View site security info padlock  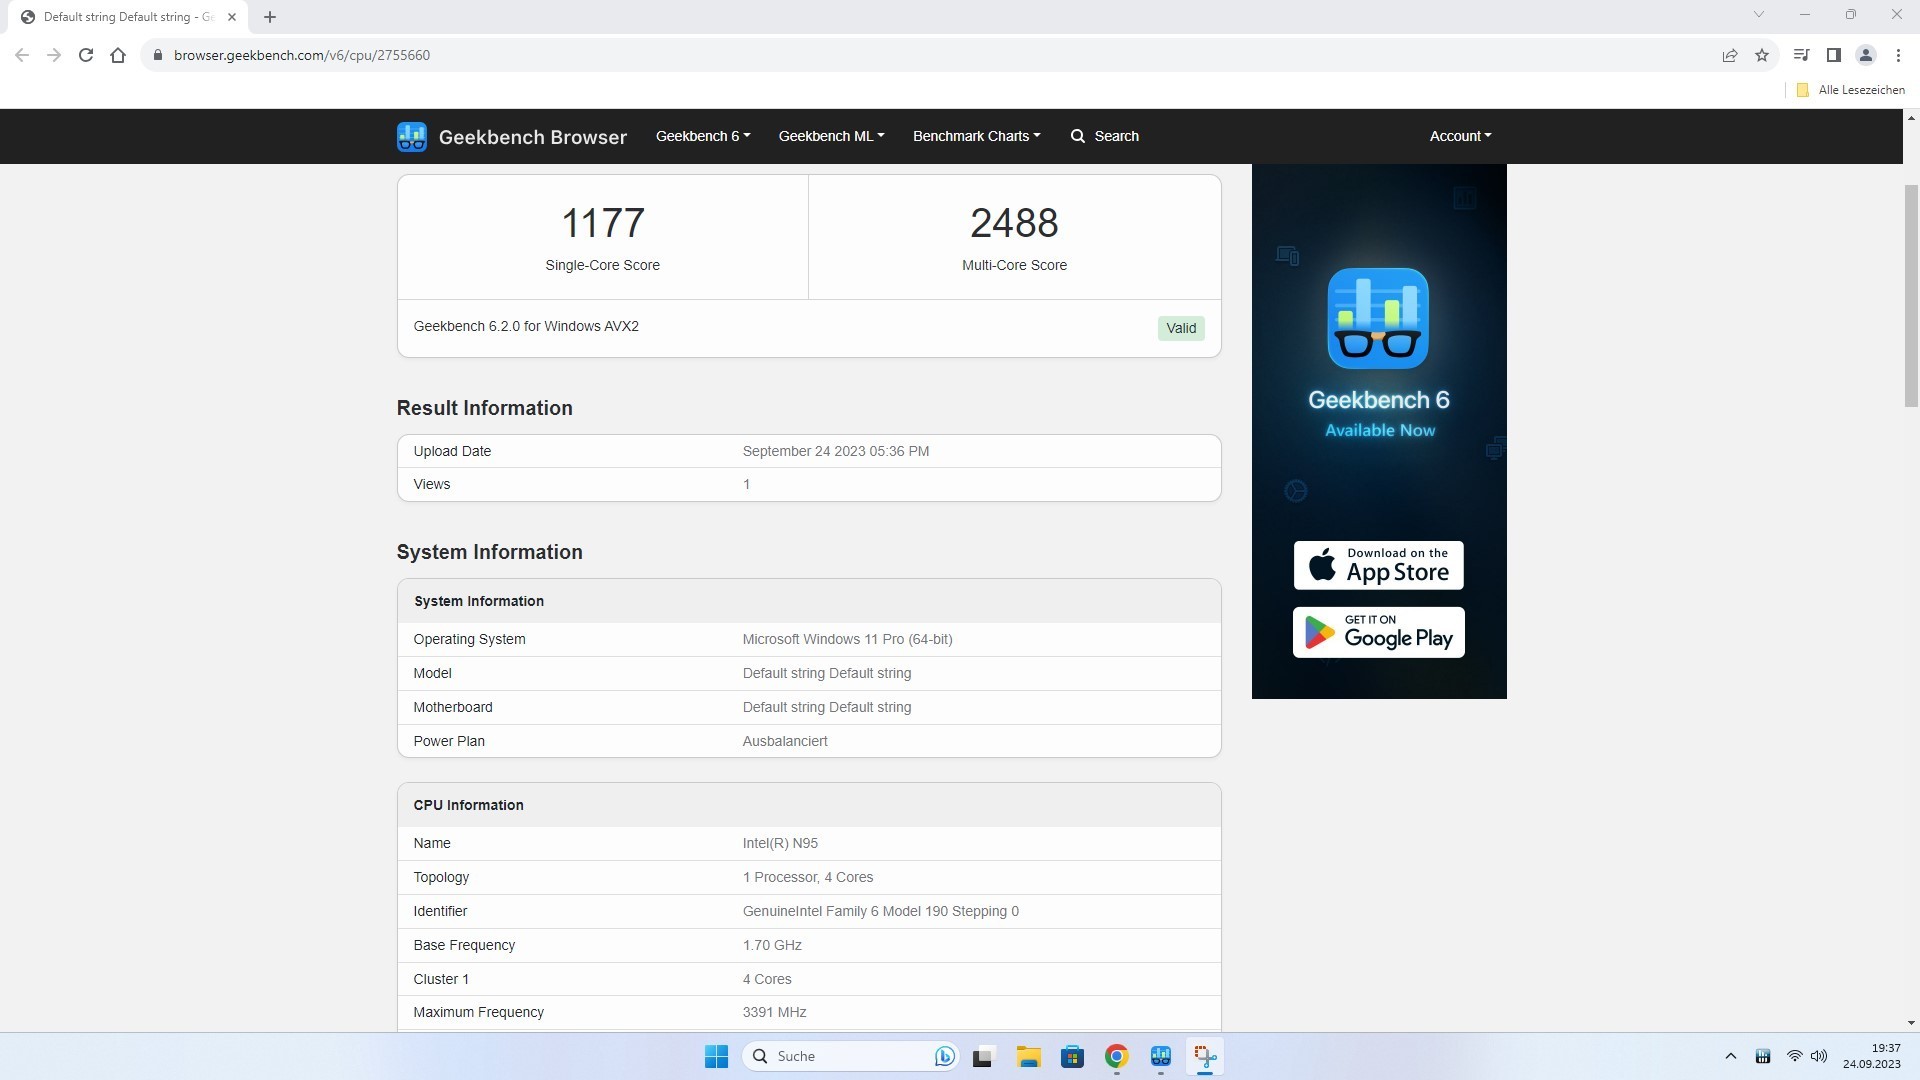click(157, 55)
